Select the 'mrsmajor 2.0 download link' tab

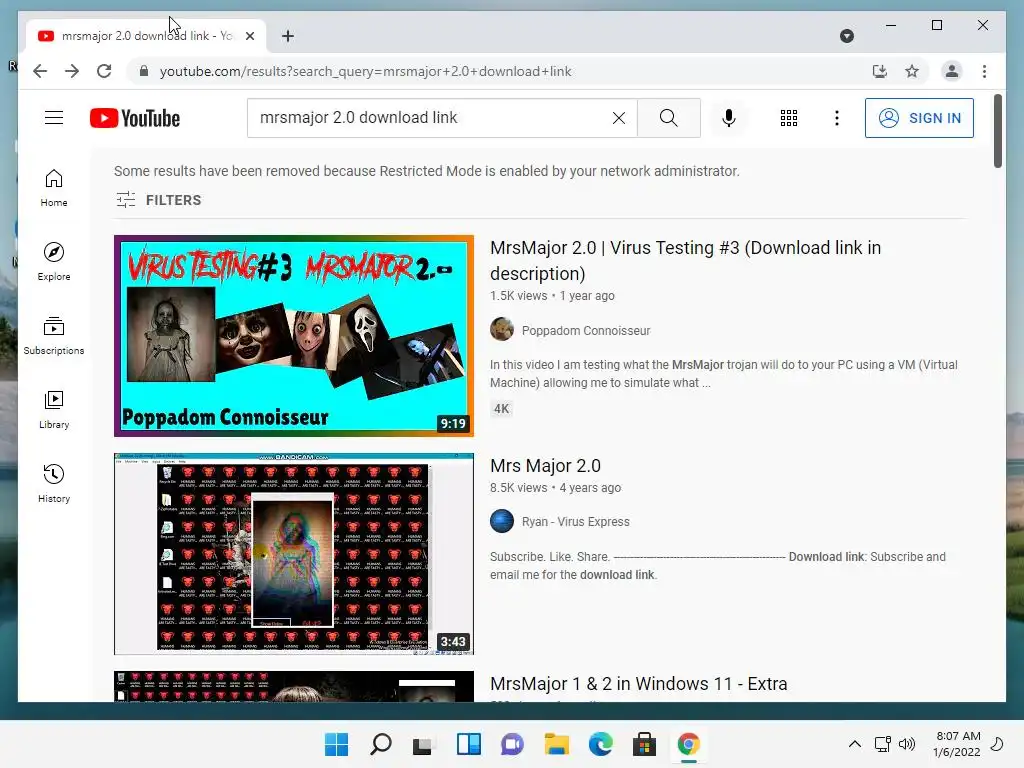[146, 36]
